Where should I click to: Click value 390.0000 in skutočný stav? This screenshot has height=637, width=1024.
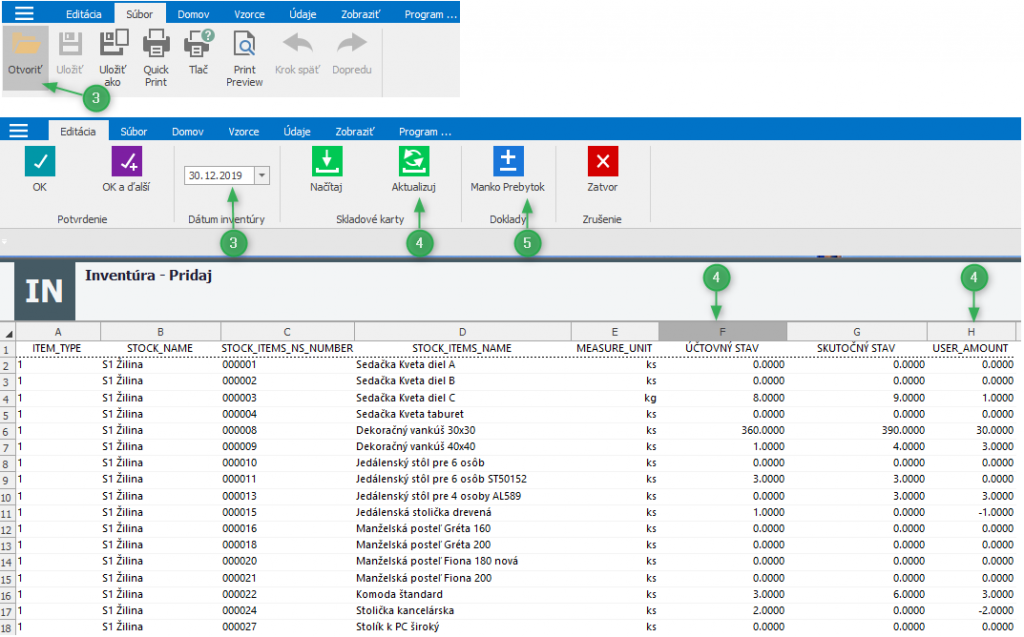(x=903, y=430)
